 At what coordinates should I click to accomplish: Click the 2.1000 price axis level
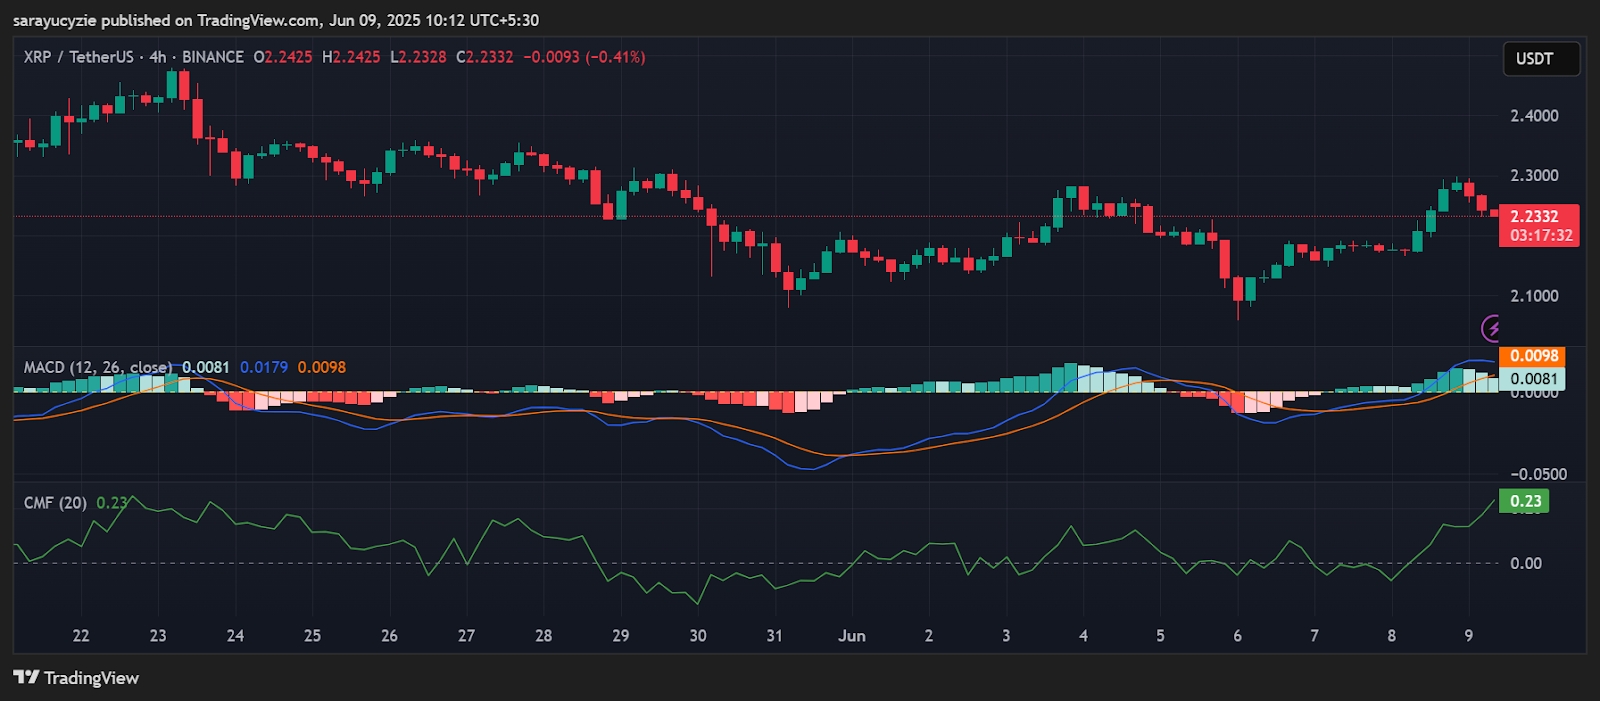tap(1534, 296)
